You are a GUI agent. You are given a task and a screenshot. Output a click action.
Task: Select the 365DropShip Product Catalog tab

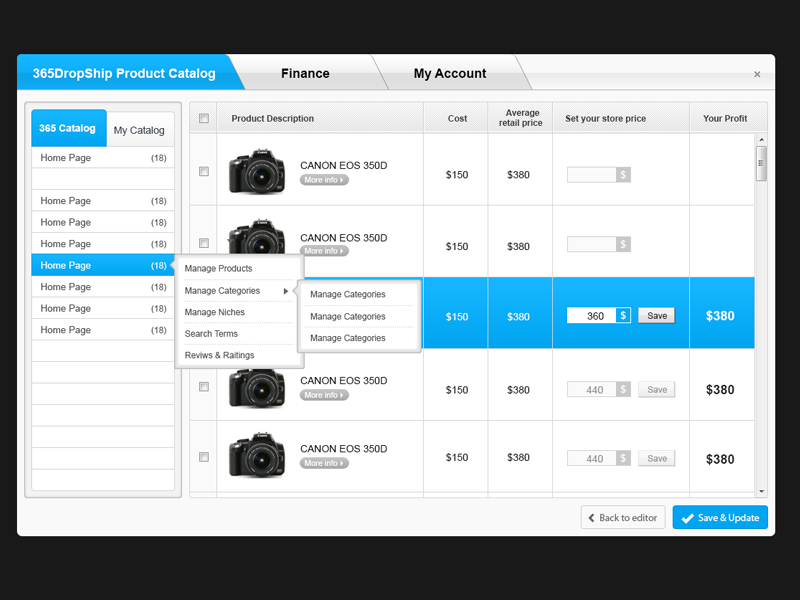tap(124, 73)
